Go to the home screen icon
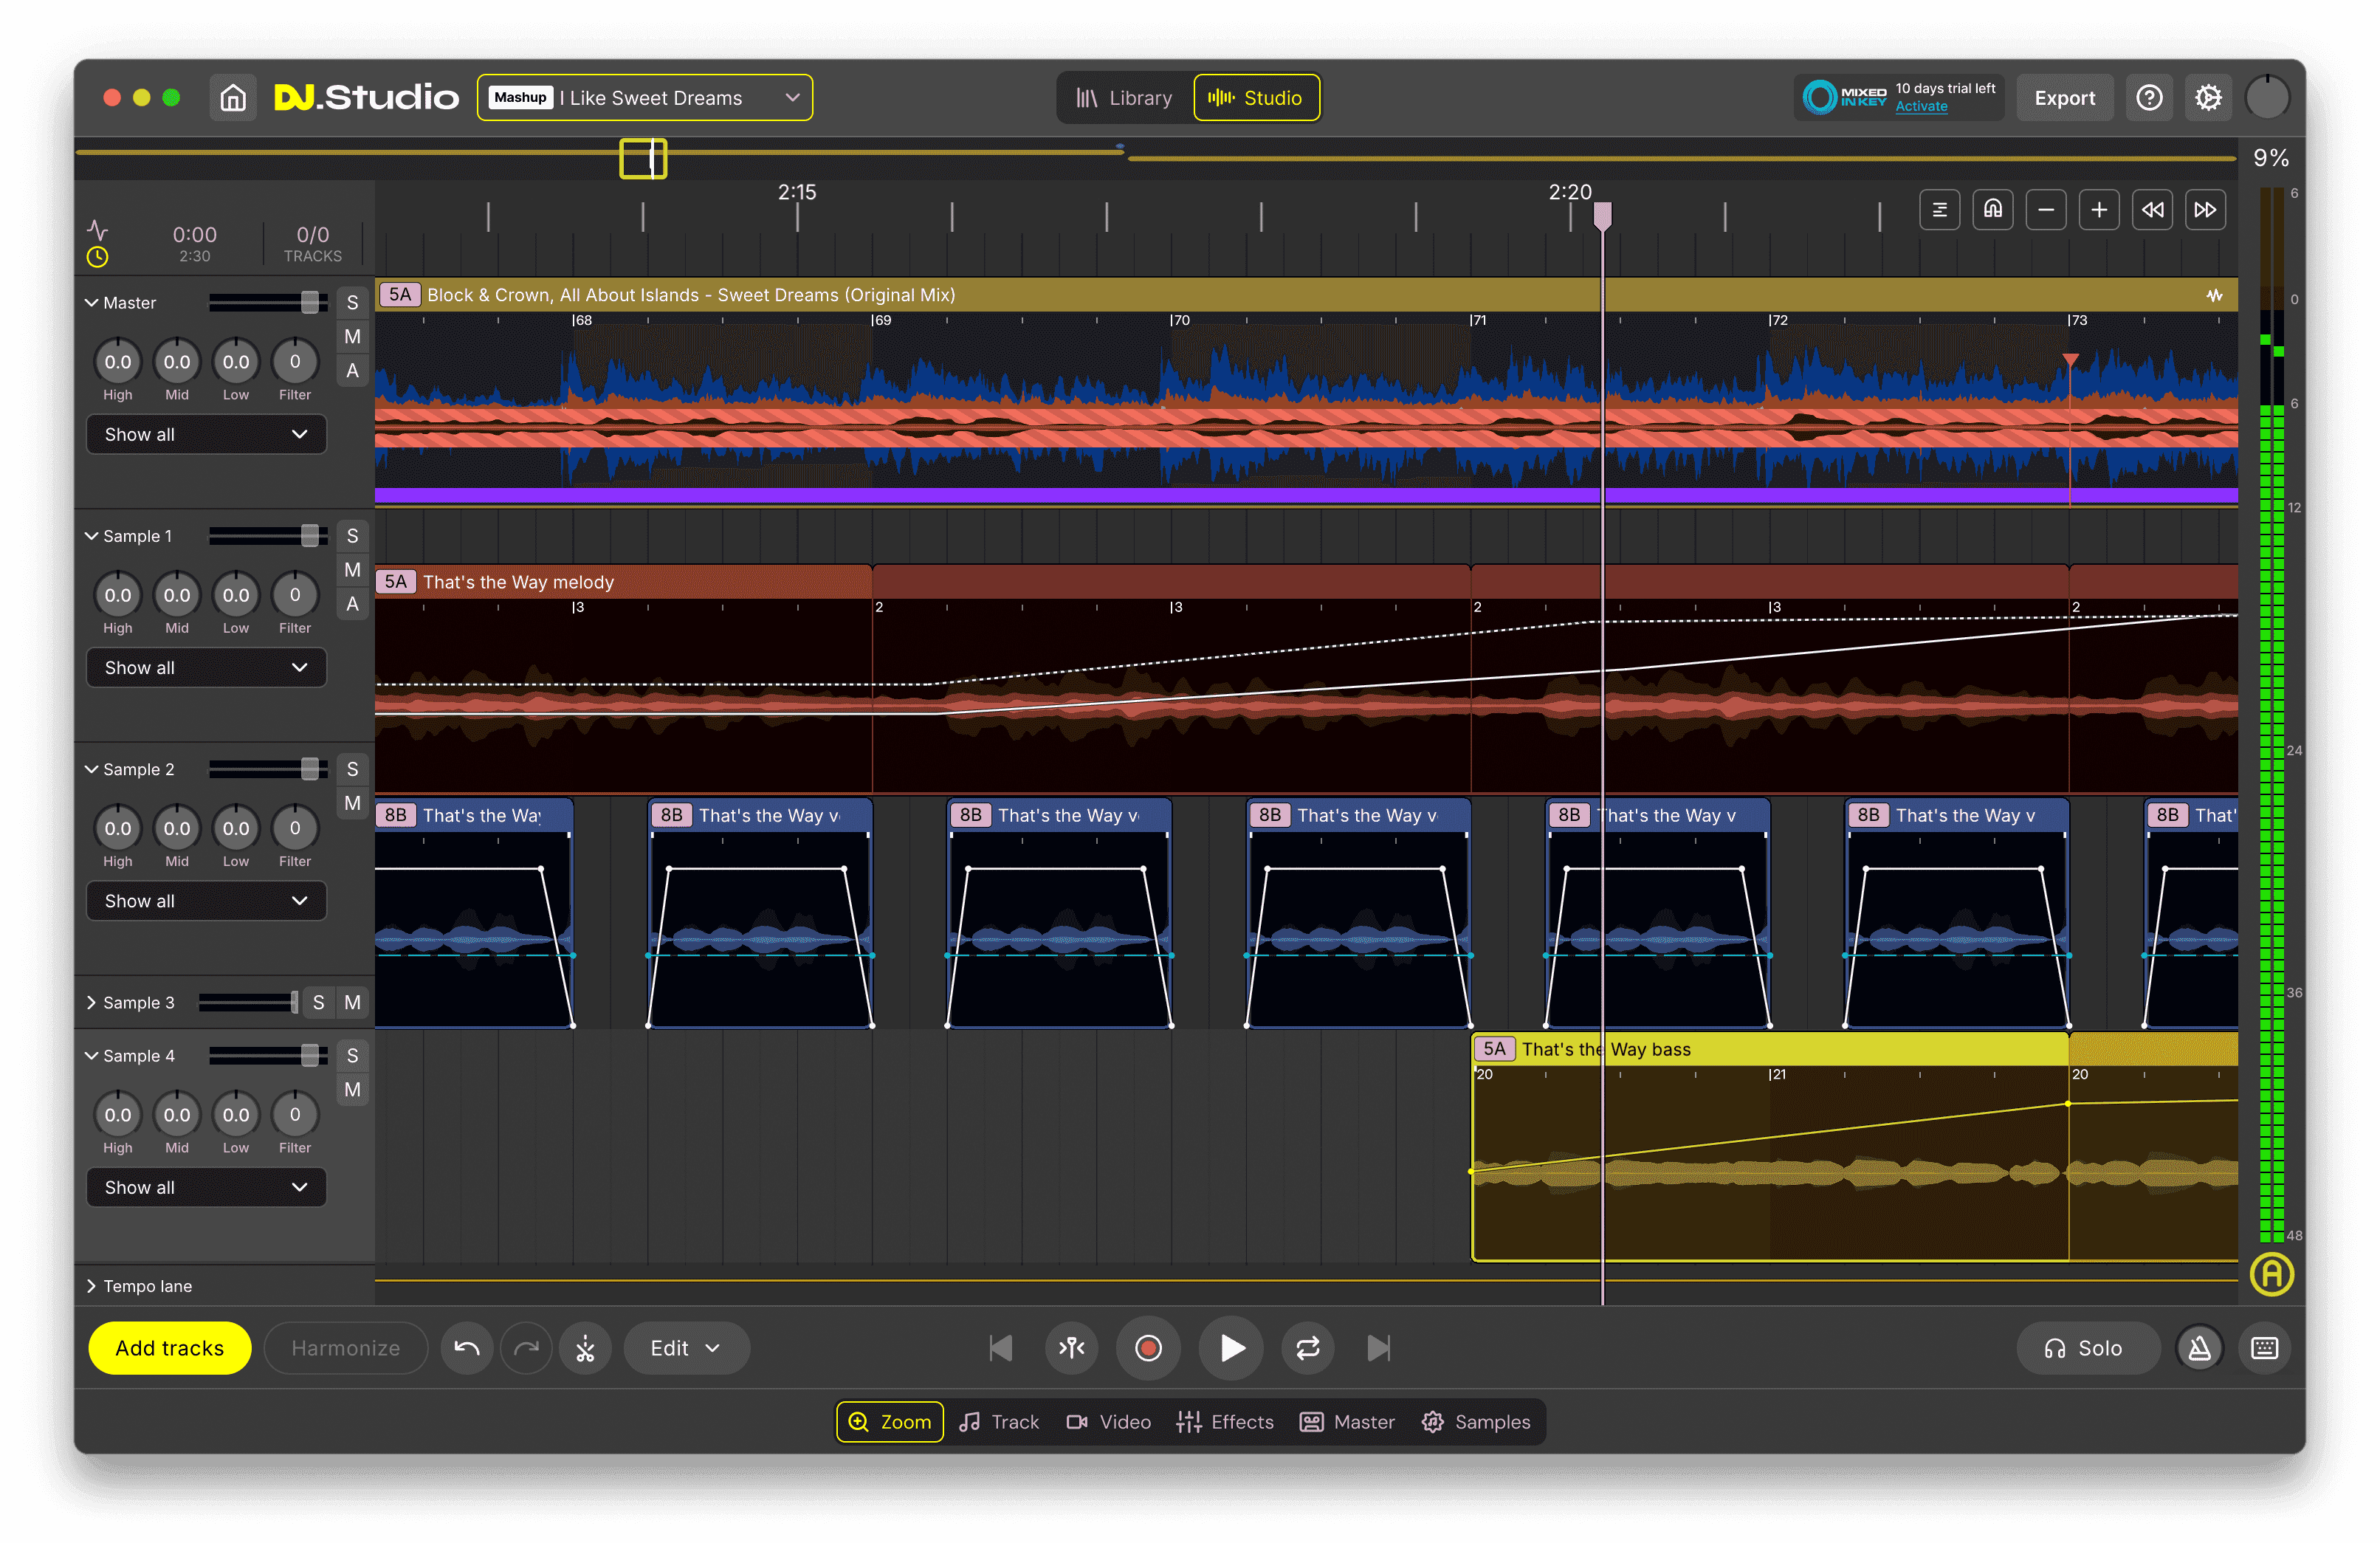The height and width of the screenshot is (1543, 2380). coord(233,98)
